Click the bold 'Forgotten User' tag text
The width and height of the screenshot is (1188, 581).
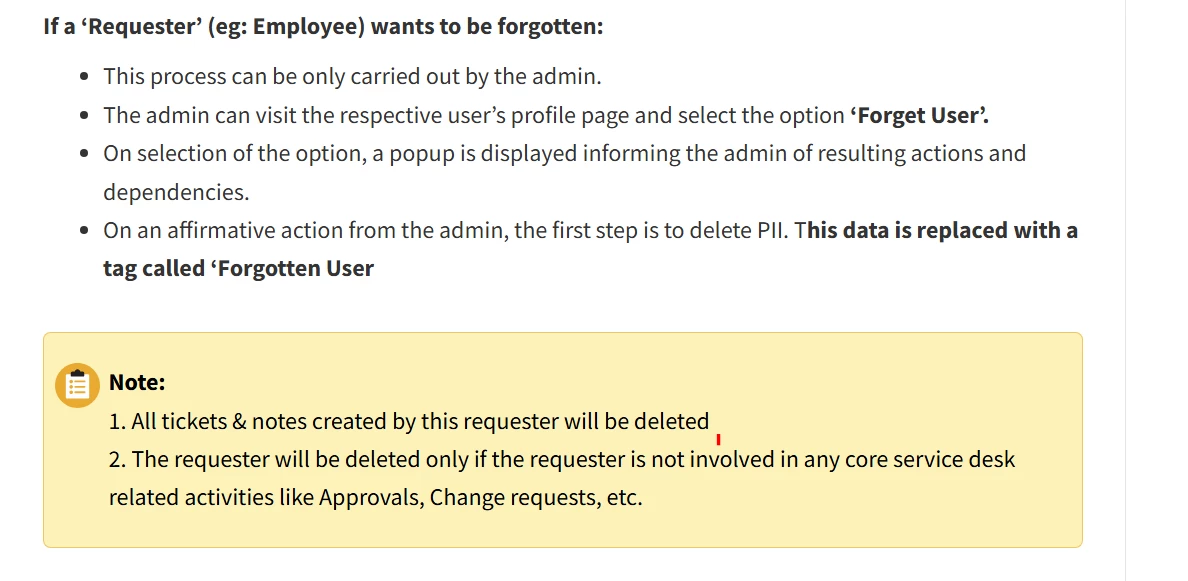pyautogui.click(x=295, y=268)
